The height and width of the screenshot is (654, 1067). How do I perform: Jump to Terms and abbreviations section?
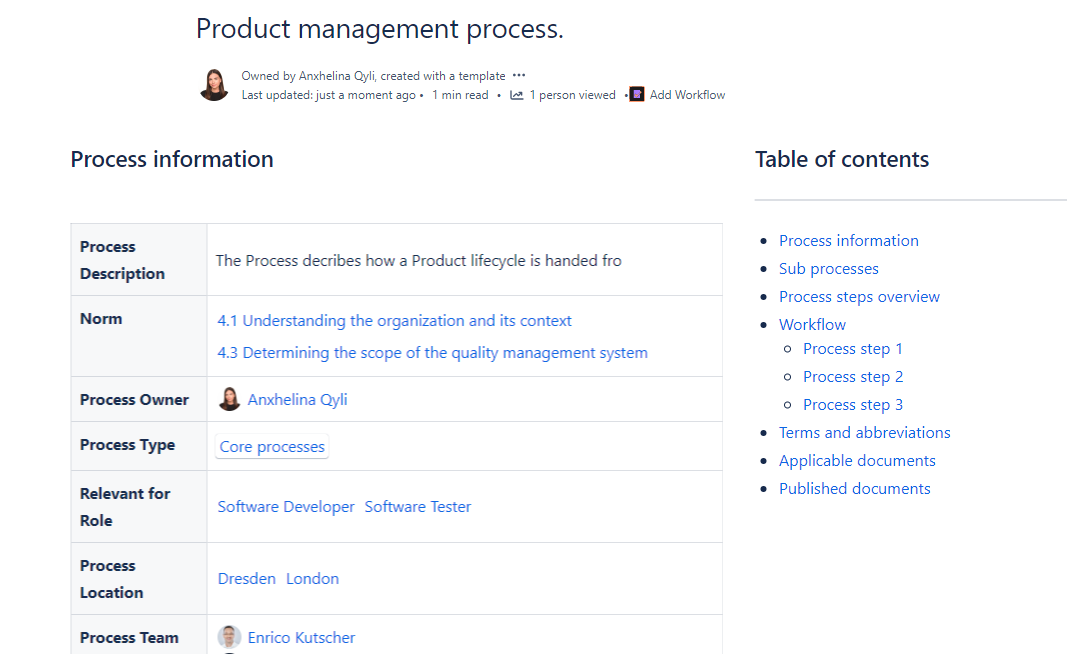(864, 433)
